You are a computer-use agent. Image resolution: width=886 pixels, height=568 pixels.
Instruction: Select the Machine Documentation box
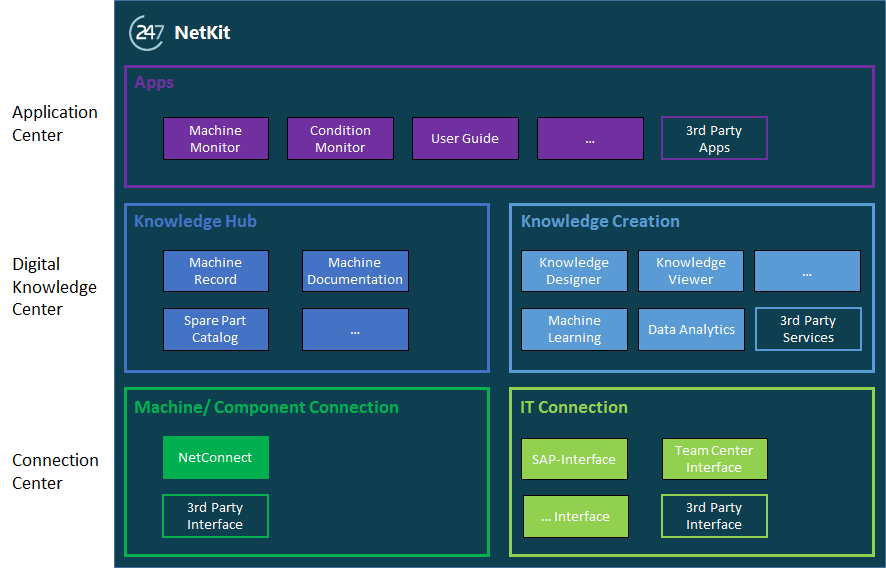click(x=355, y=271)
